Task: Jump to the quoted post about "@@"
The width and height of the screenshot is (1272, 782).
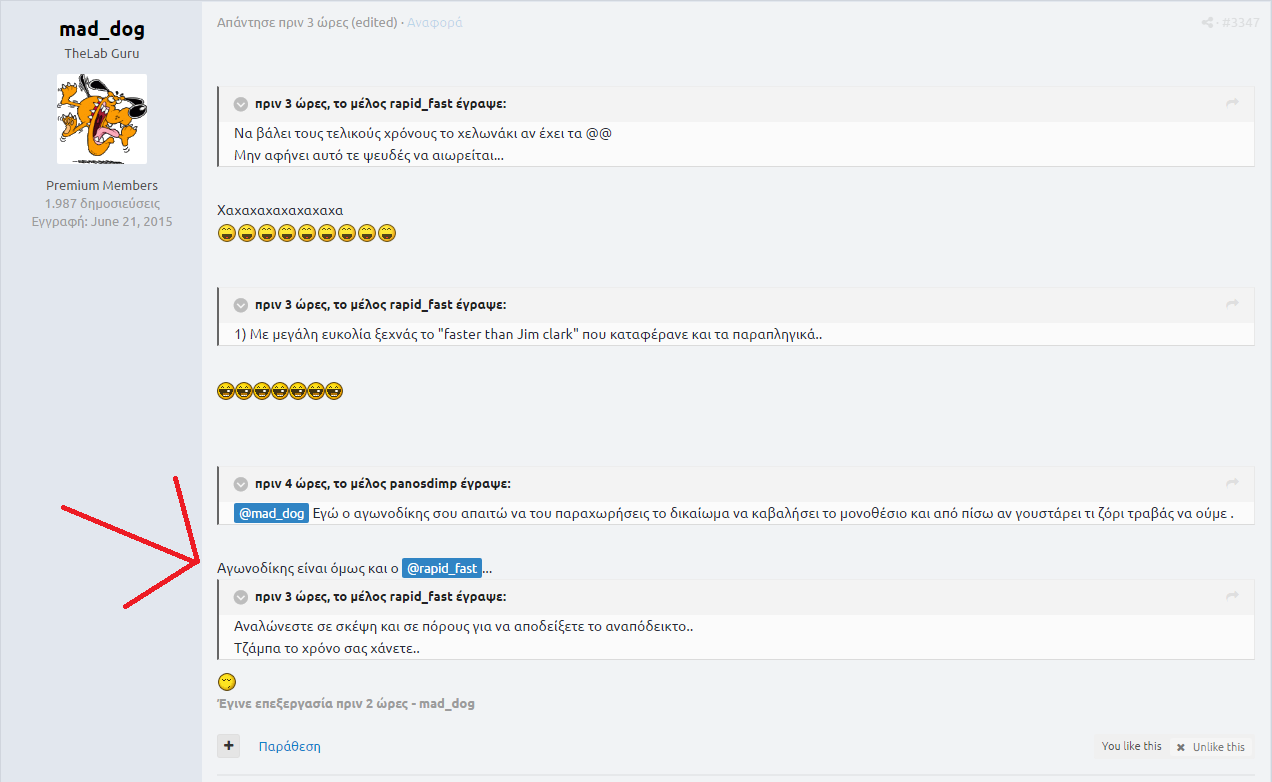Action: pyautogui.click(x=1233, y=104)
